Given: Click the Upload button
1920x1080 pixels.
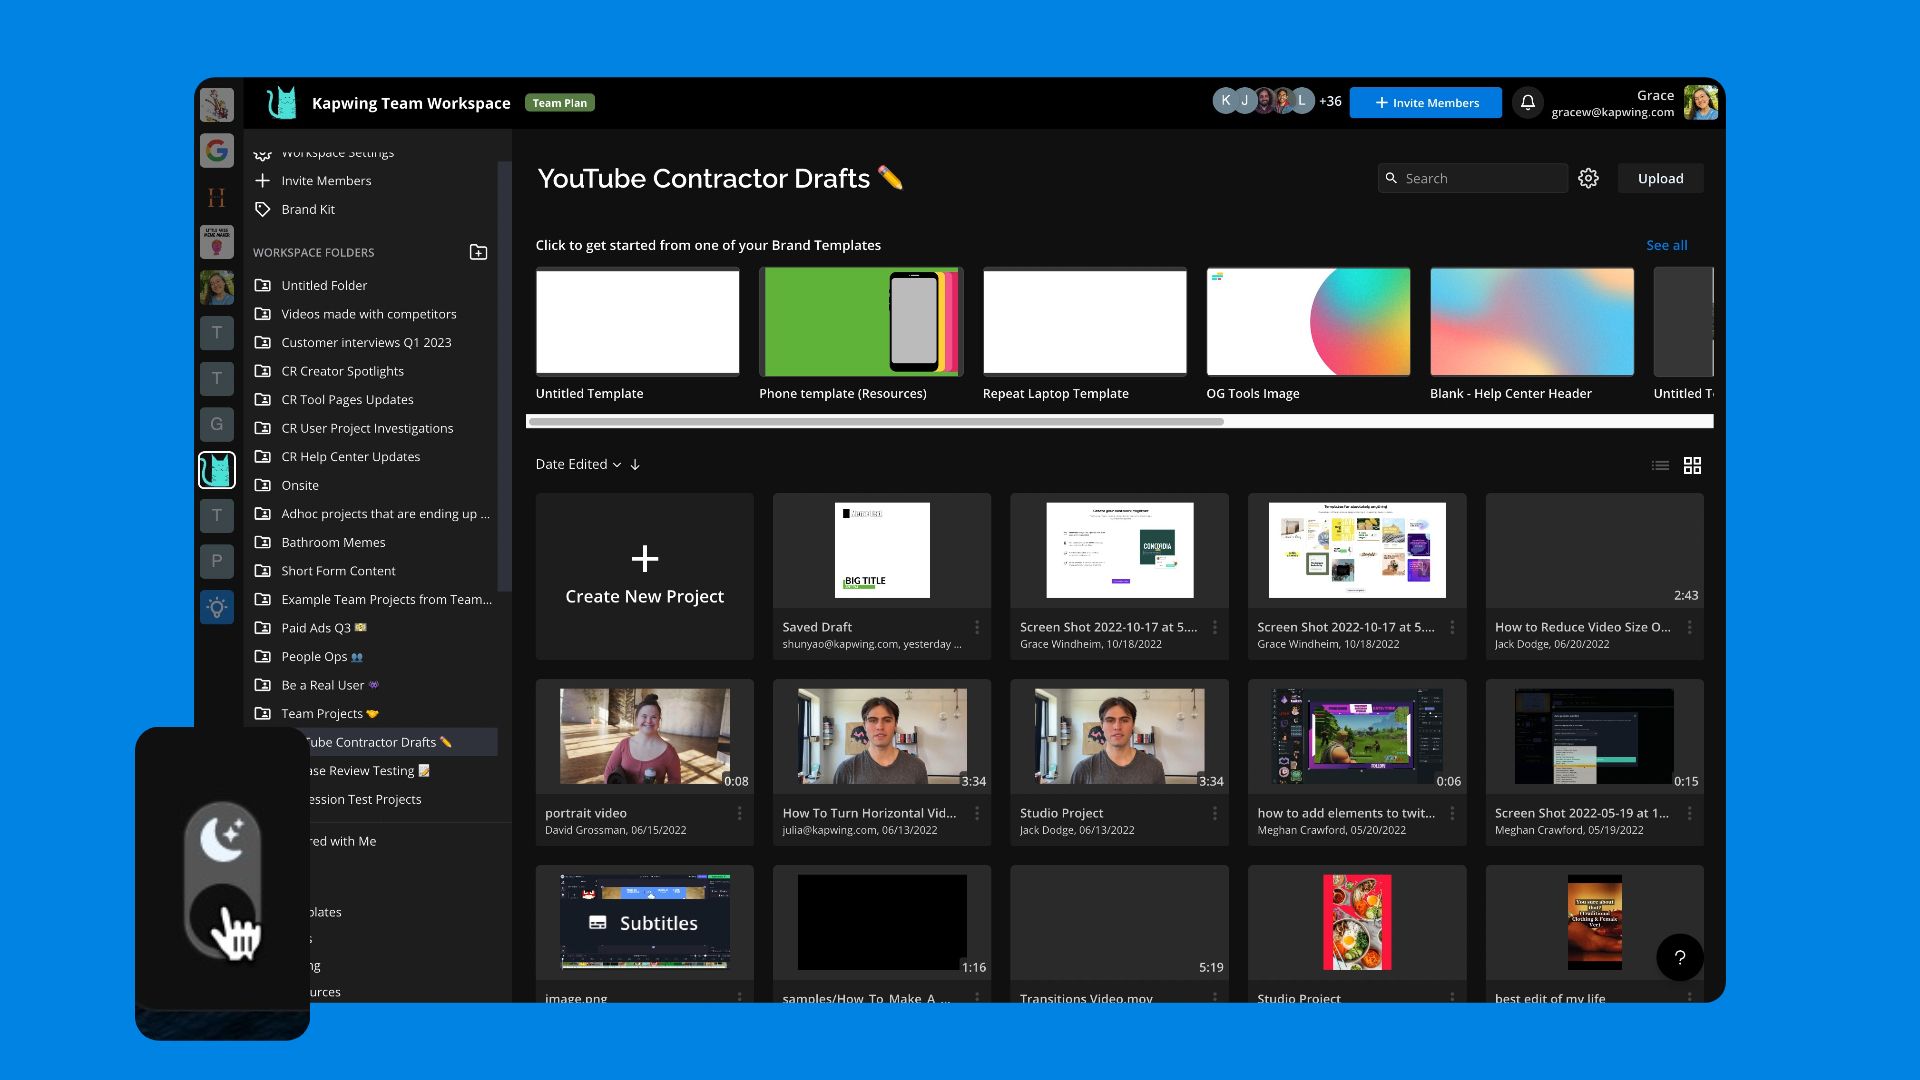Looking at the screenshot, I should (1660, 178).
